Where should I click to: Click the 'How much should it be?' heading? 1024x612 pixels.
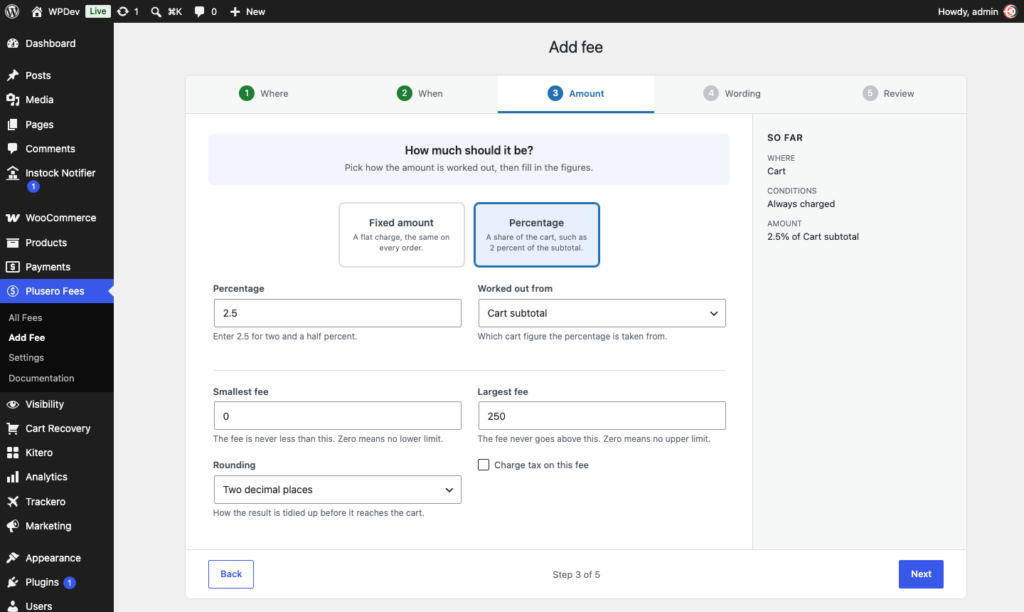[469, 150]
